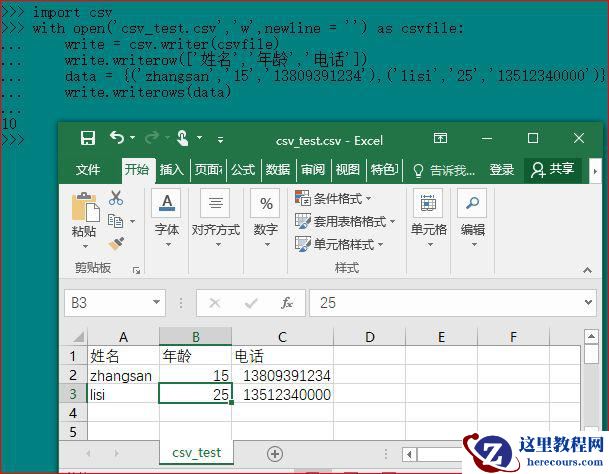The image size is (609, 474).
Task: Open the 文件 menu
Action: pos(88,170)
